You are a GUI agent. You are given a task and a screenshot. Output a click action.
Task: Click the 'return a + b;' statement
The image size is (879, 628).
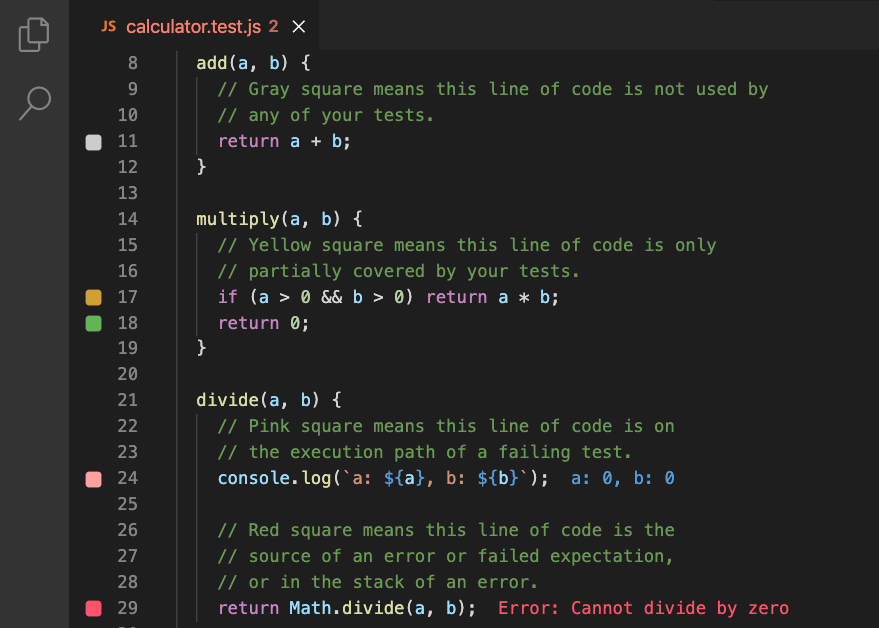click(x=284, y=141)
